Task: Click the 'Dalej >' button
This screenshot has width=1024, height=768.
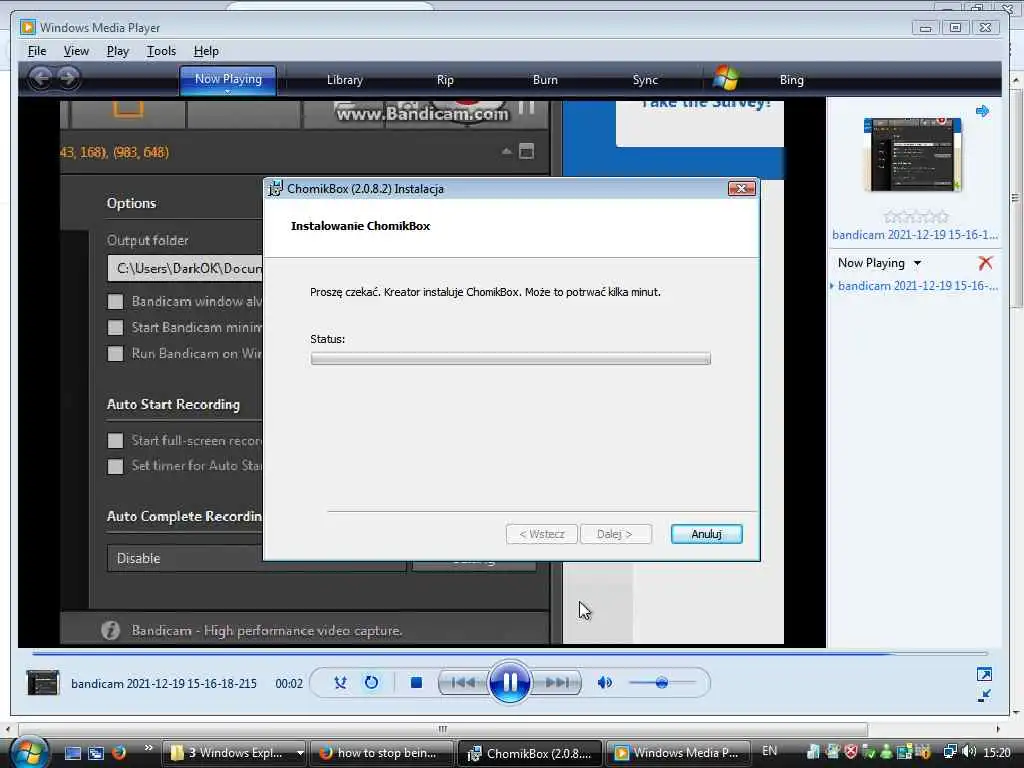Action: (615, 534)
